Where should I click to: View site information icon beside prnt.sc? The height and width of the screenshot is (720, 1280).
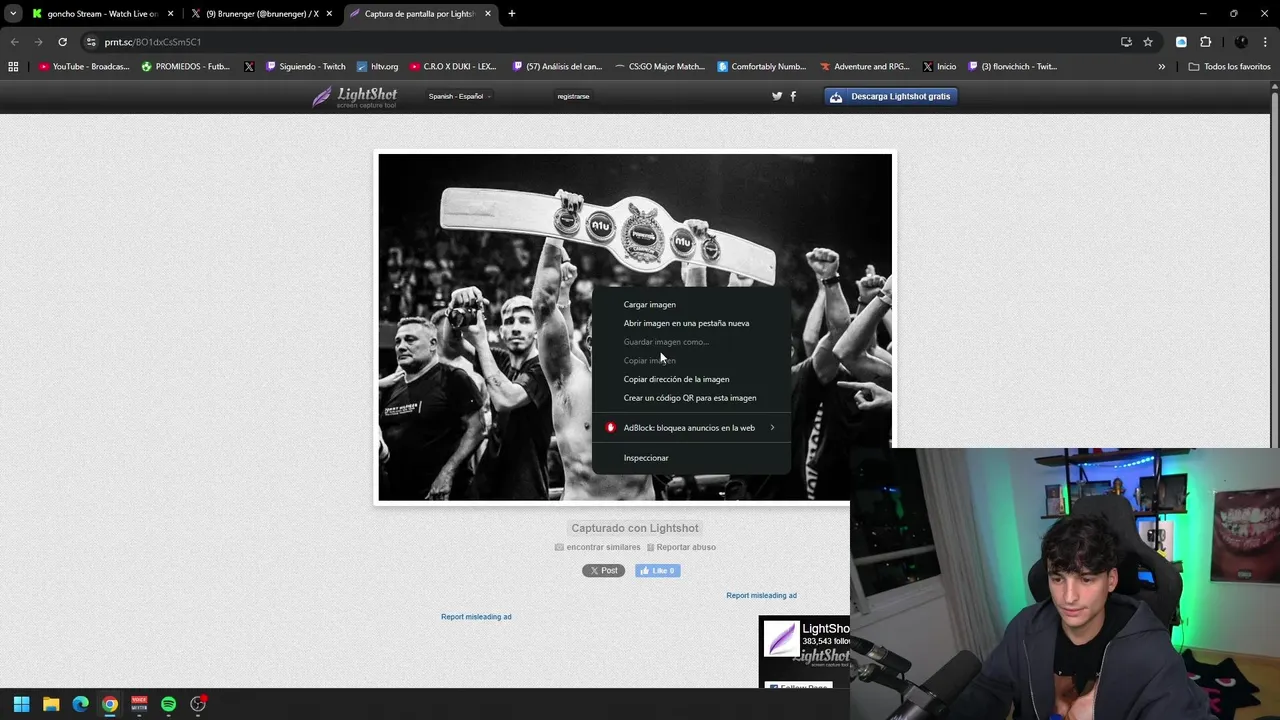(x=91, y=42)
